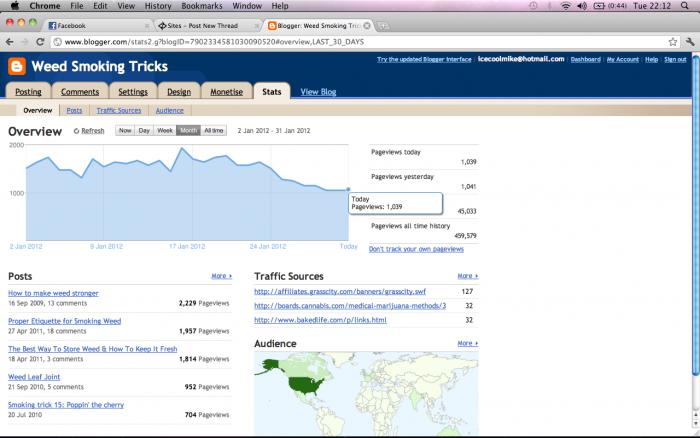
Task: Open the Bookmarks menu
Action: coord(202,6)
